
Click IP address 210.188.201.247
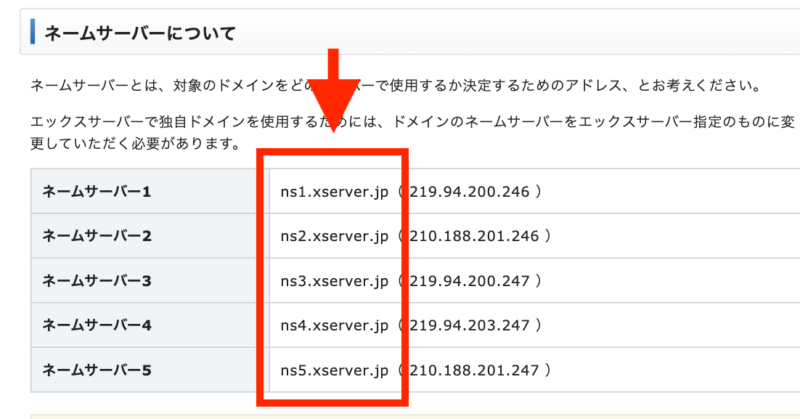click(x=474, y=369)
